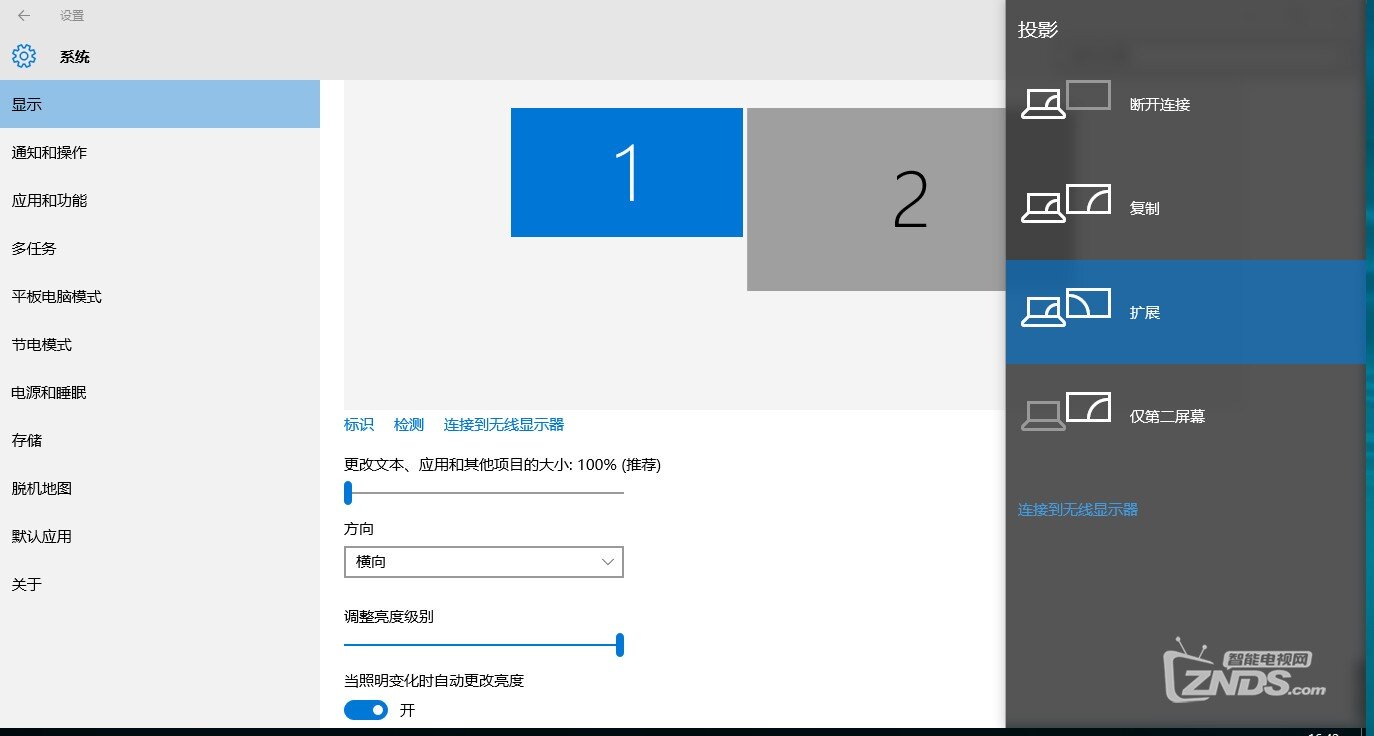The height and width of the screenshot is (736, 1374).
Task: Click 连接到无线显示器 in the projection panel
Action: pos(1078,510)
